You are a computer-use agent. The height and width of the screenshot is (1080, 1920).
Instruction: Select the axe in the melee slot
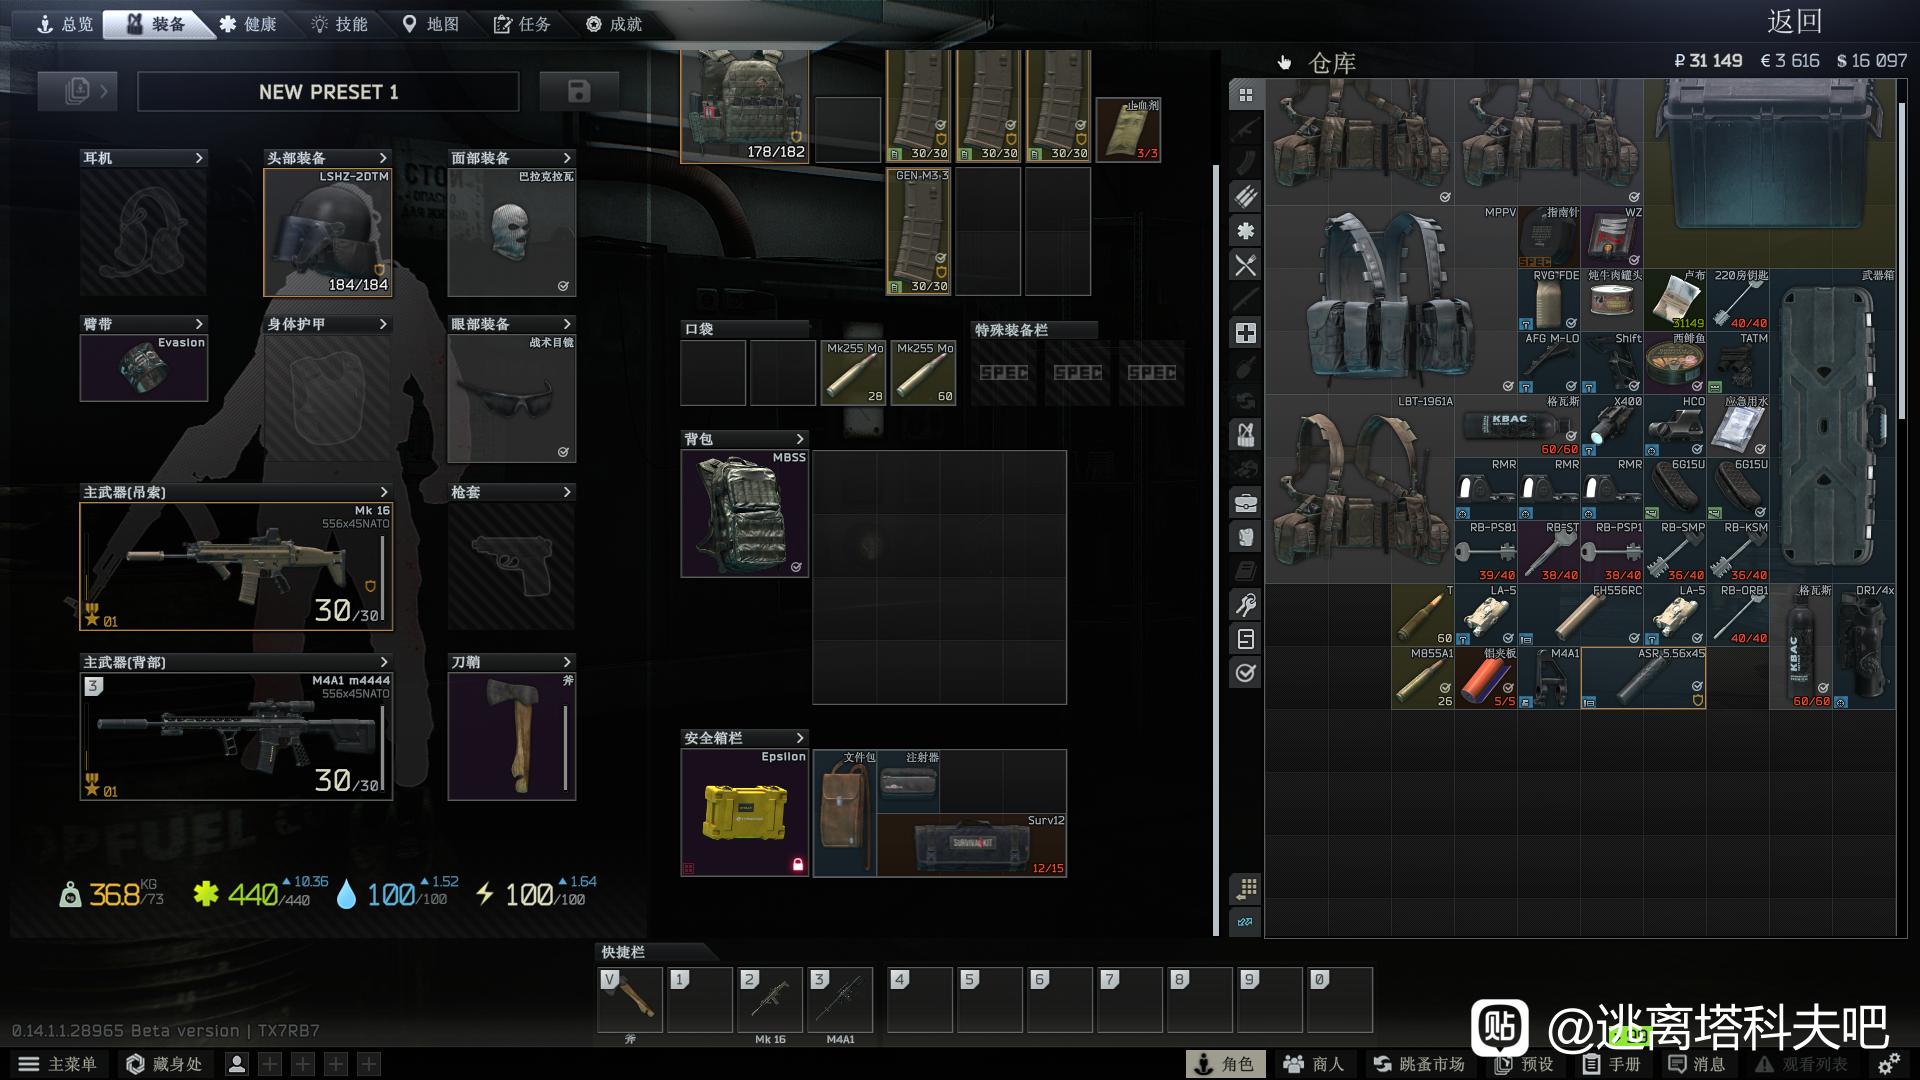512,736
